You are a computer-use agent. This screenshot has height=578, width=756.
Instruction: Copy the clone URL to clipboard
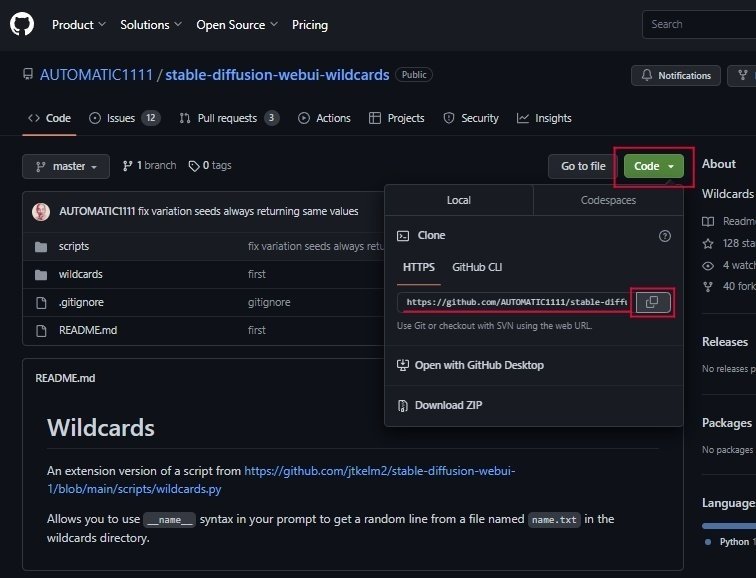(x=652, y=302)
